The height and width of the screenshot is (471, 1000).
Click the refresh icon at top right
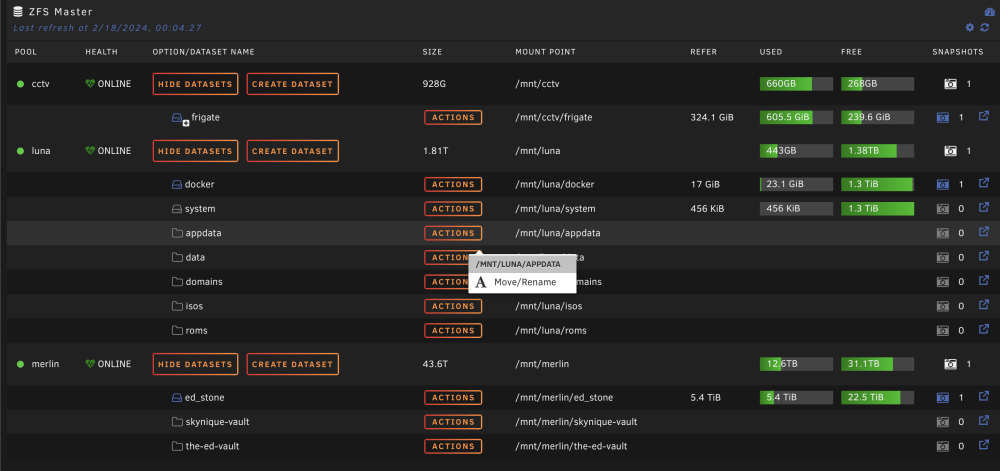985,27
